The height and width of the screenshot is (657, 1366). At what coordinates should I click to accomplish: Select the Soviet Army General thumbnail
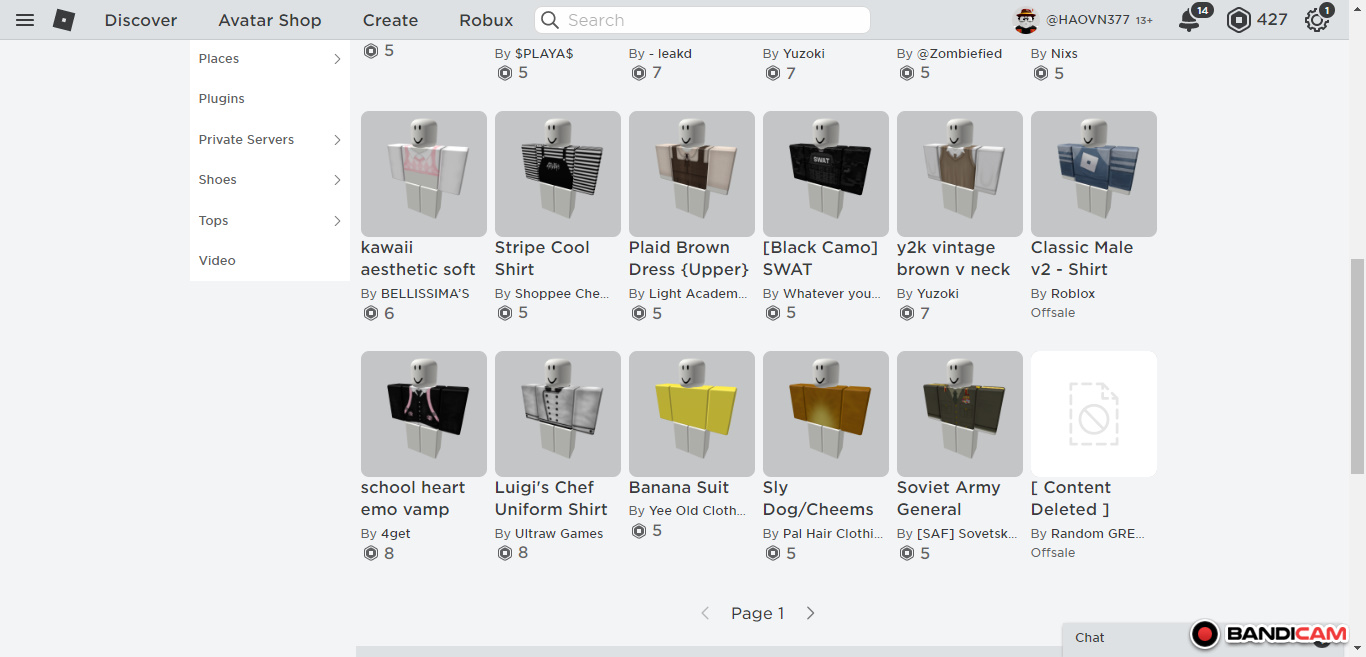(959, 413)
